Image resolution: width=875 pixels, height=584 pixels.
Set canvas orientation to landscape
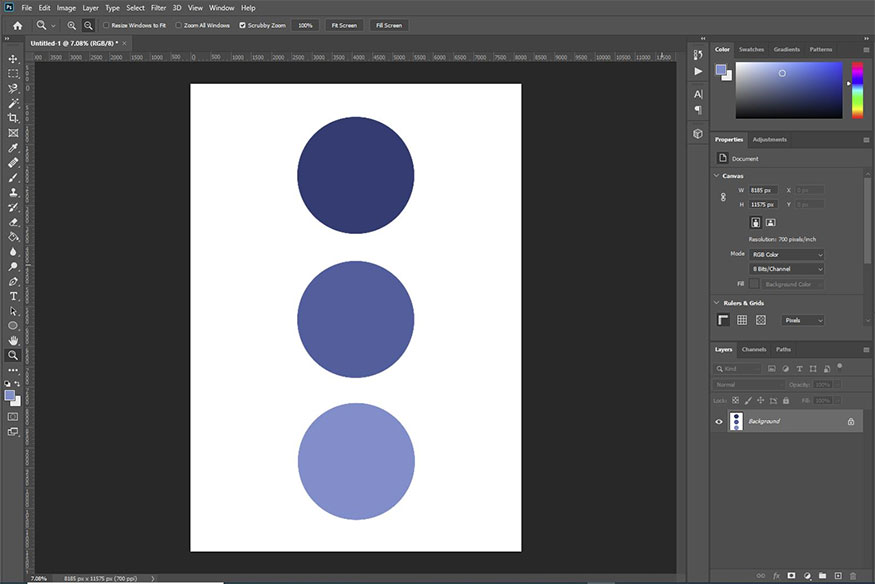pos(771,223)
